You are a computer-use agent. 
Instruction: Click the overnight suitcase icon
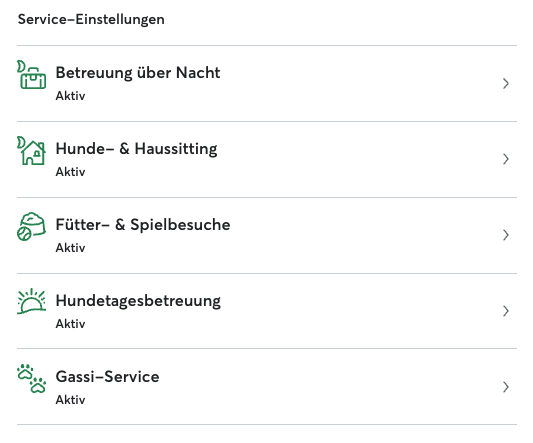click(x=31, y=74)
